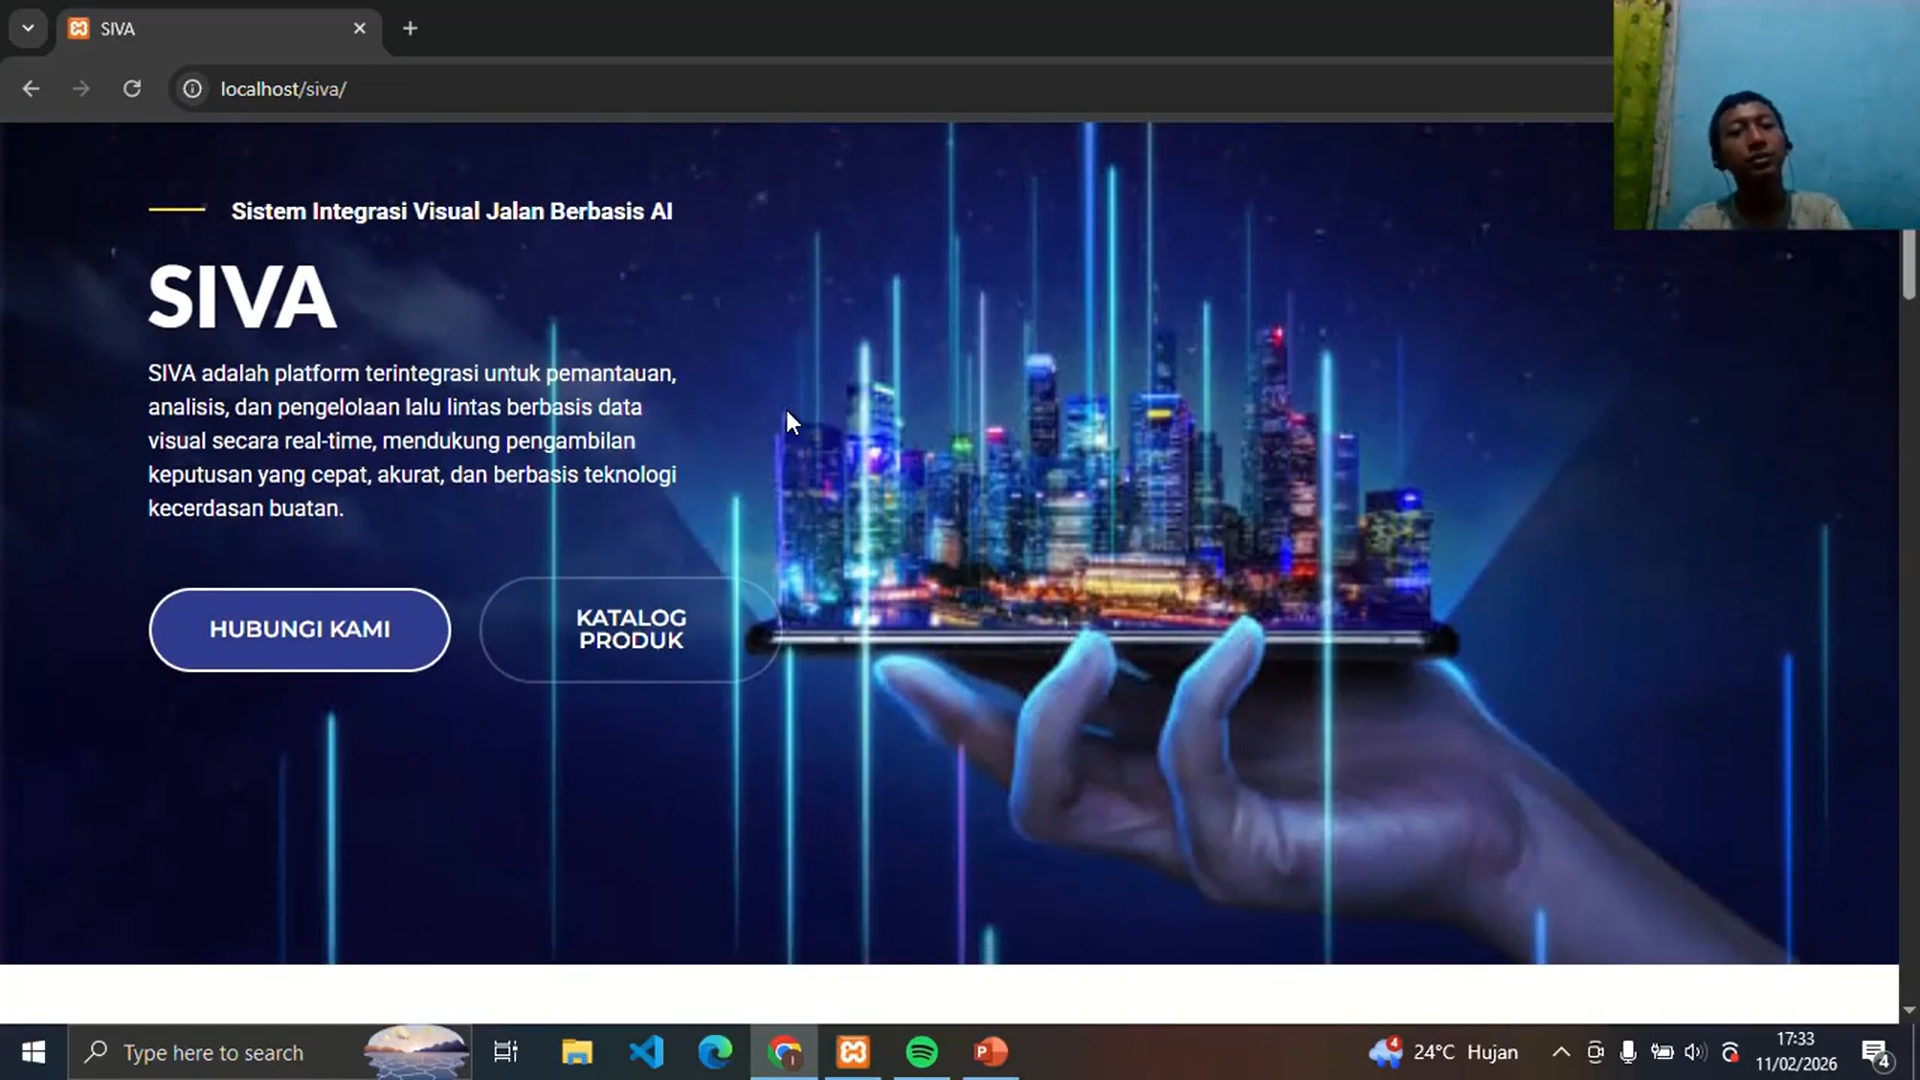
Task: Click the page vertical scrollbar thumb
Action: 1909,263
